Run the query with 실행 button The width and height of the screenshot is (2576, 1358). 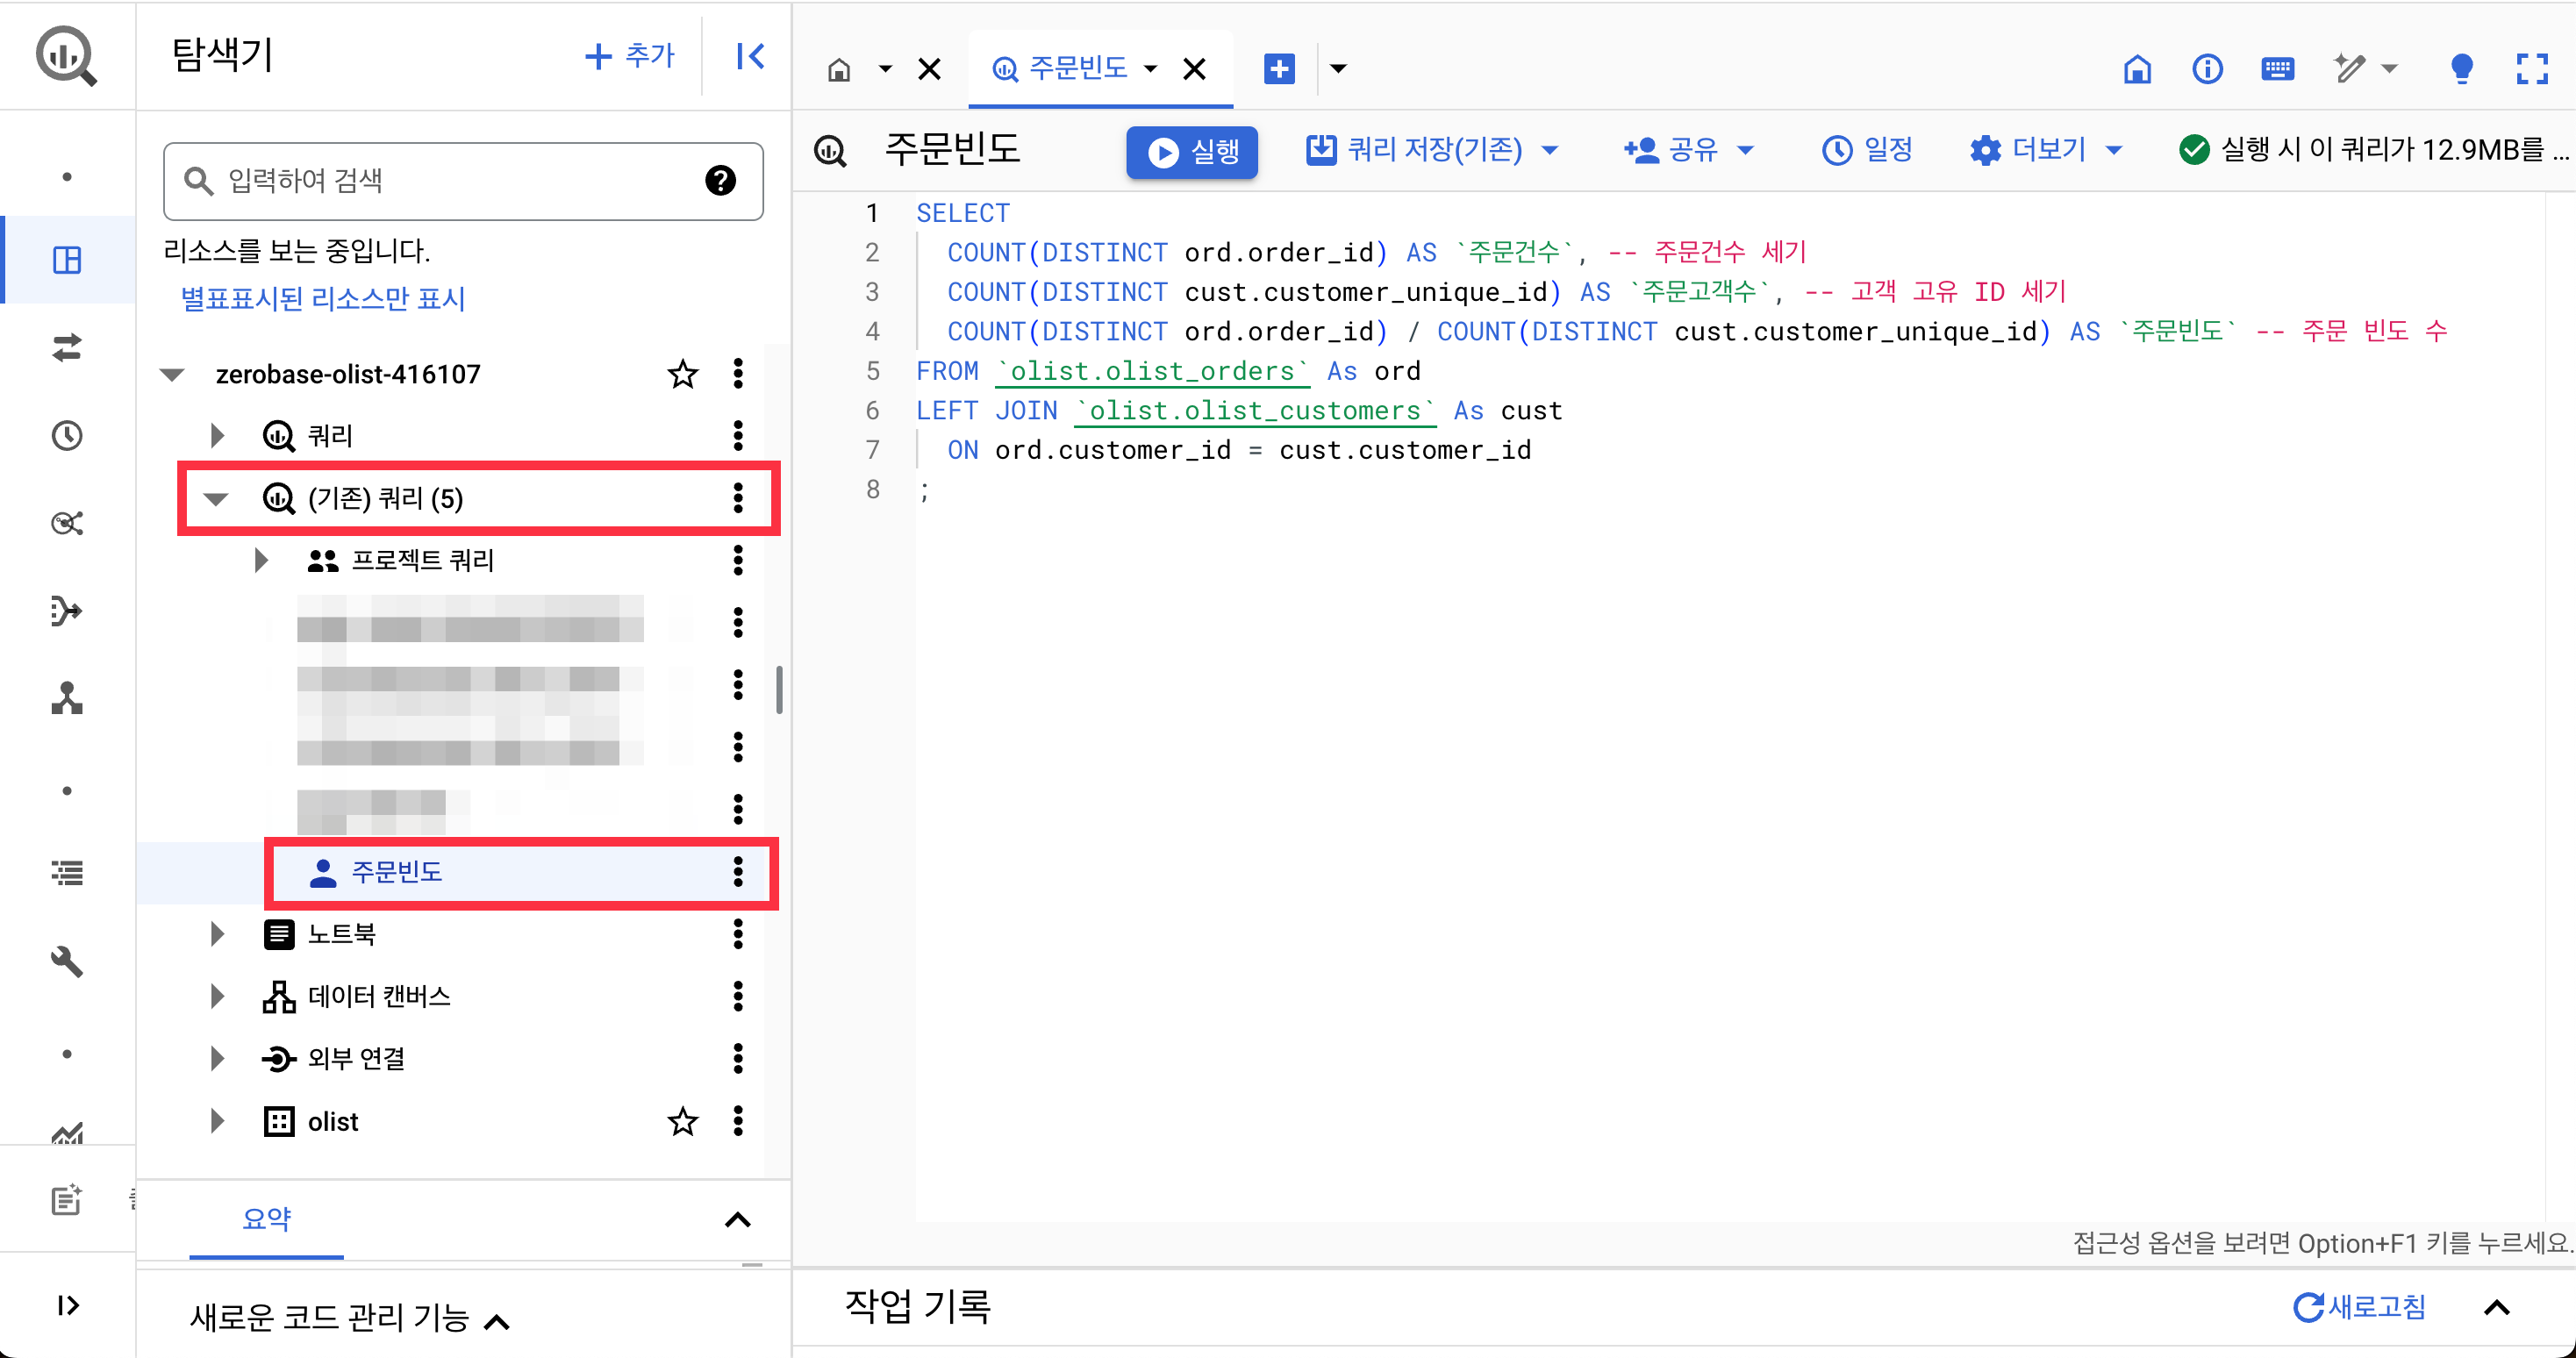click(1192, 151)
